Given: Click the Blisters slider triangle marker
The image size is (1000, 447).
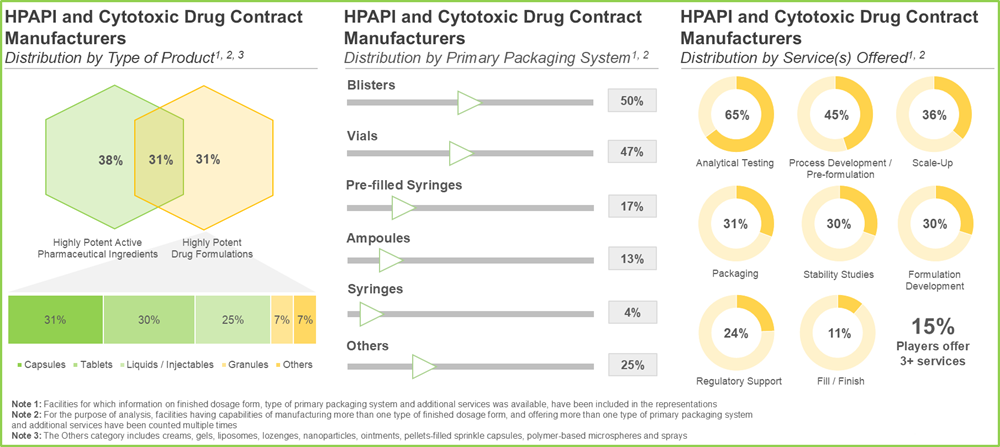Looking at the screenshot, I should coord(468,101).
